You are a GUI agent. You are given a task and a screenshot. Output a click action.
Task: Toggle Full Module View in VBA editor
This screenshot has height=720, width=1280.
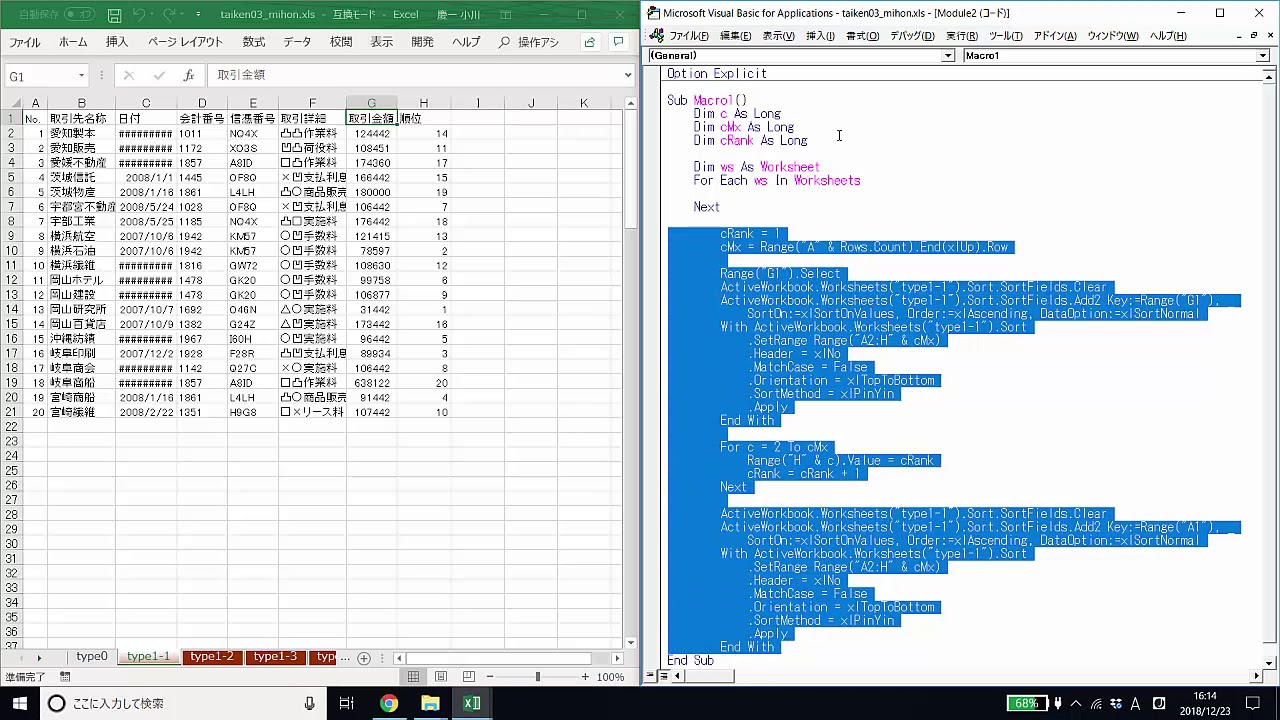pyautogui.click(x=663, y=676)
